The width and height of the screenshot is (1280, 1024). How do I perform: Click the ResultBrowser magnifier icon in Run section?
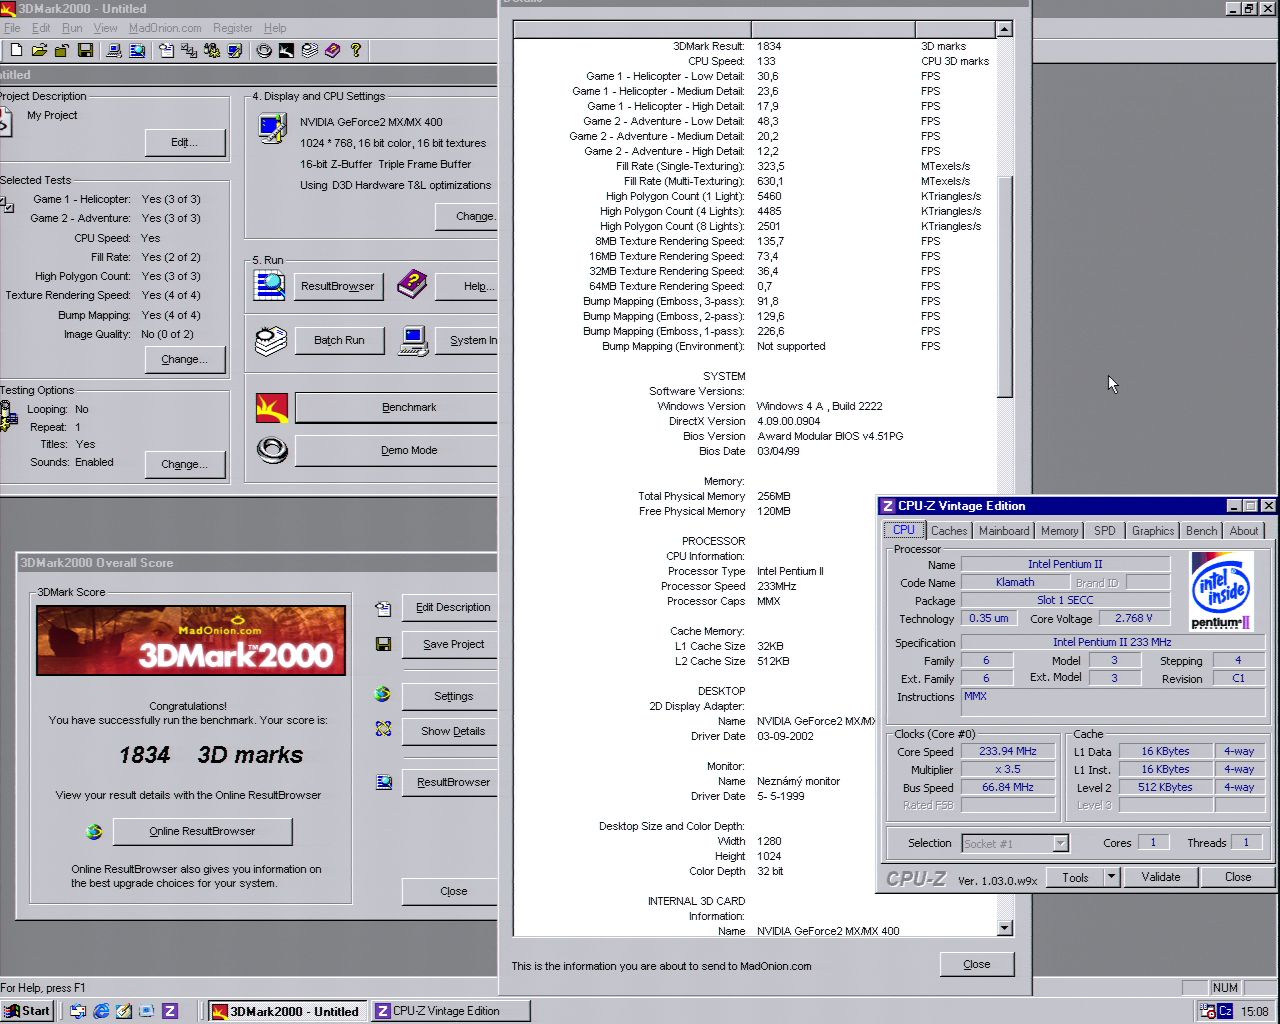(x=270, y=286)
